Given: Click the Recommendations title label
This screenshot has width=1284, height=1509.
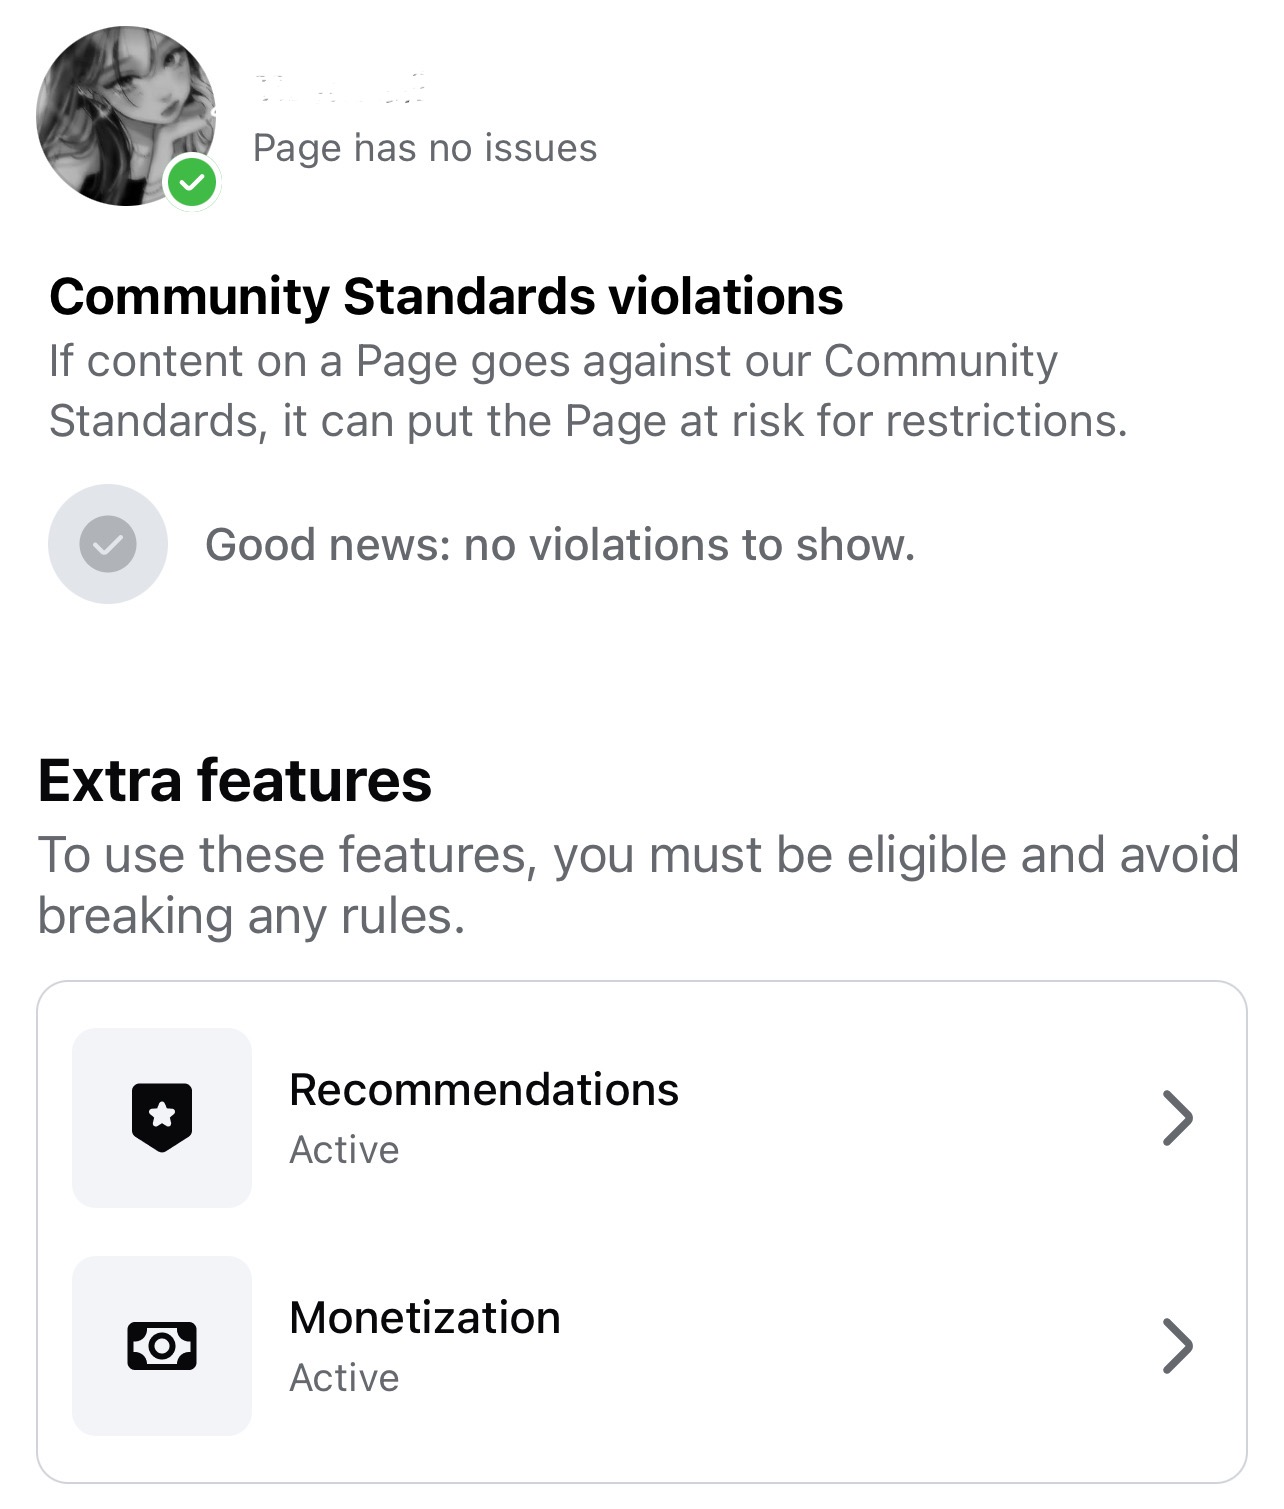Looking at the screenshot, I should point(484,1090).
